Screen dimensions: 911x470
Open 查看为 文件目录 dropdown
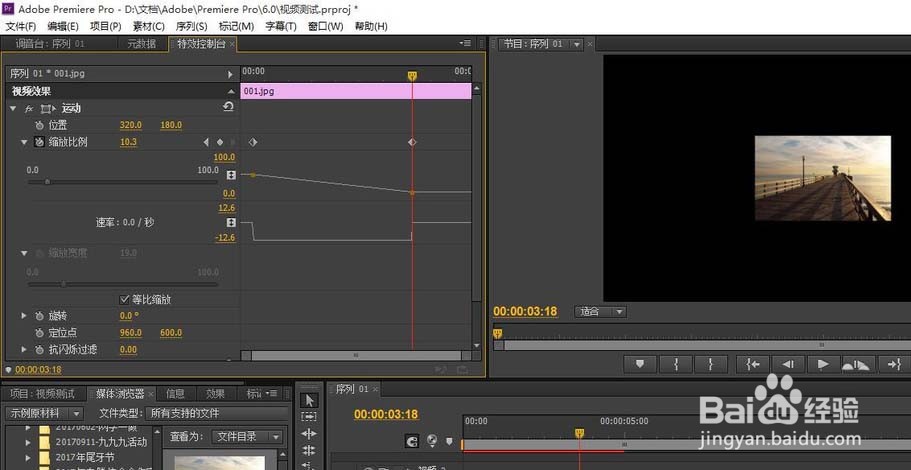tap(247, 437)
